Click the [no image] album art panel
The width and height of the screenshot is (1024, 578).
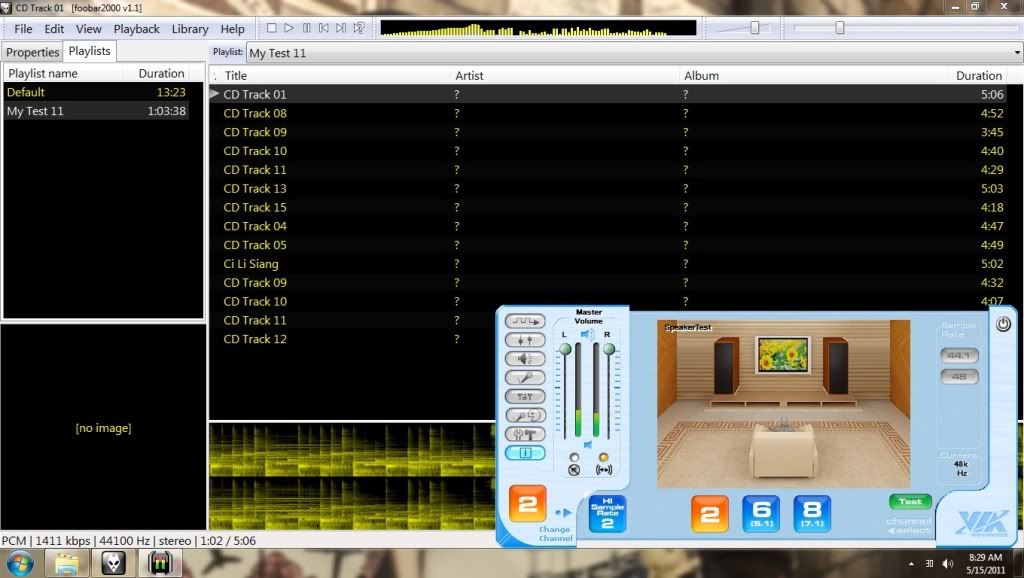[103, 428]
